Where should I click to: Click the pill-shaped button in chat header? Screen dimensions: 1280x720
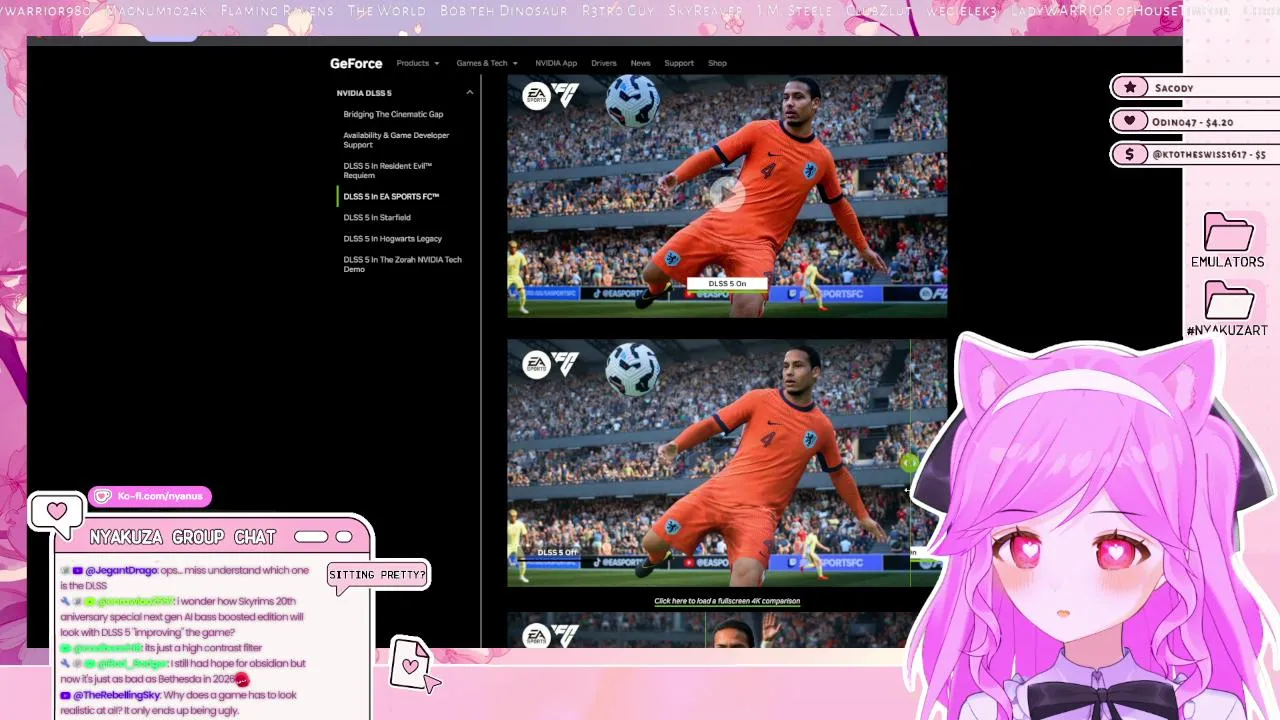coord(311,537)
